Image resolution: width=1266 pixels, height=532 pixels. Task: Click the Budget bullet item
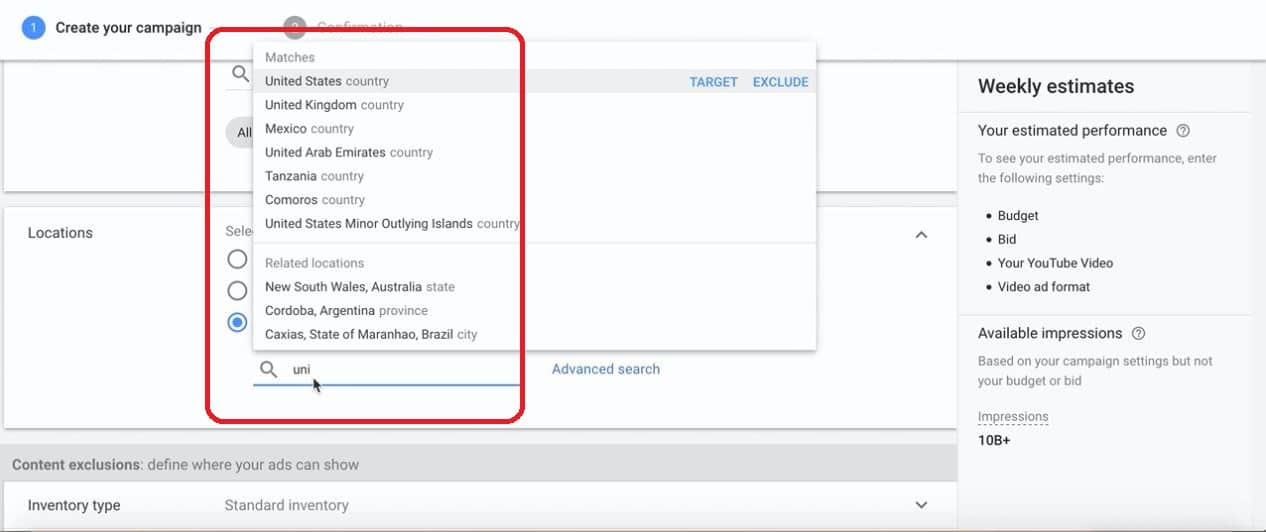tap(1018, 216)
